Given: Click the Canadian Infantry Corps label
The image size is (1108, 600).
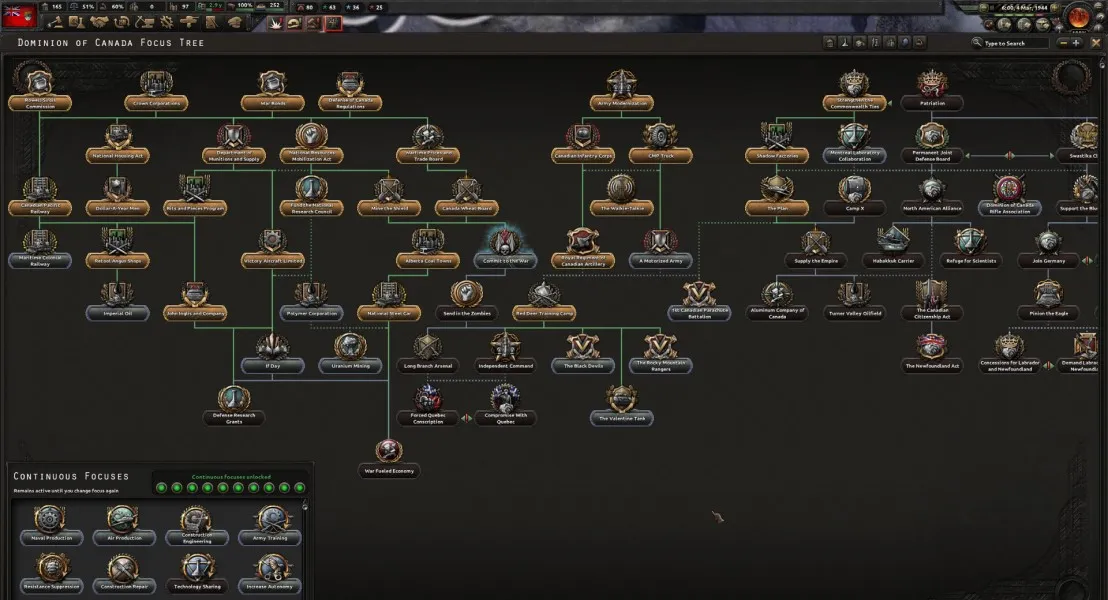Looking at the screenshot, I should point(583,155).
